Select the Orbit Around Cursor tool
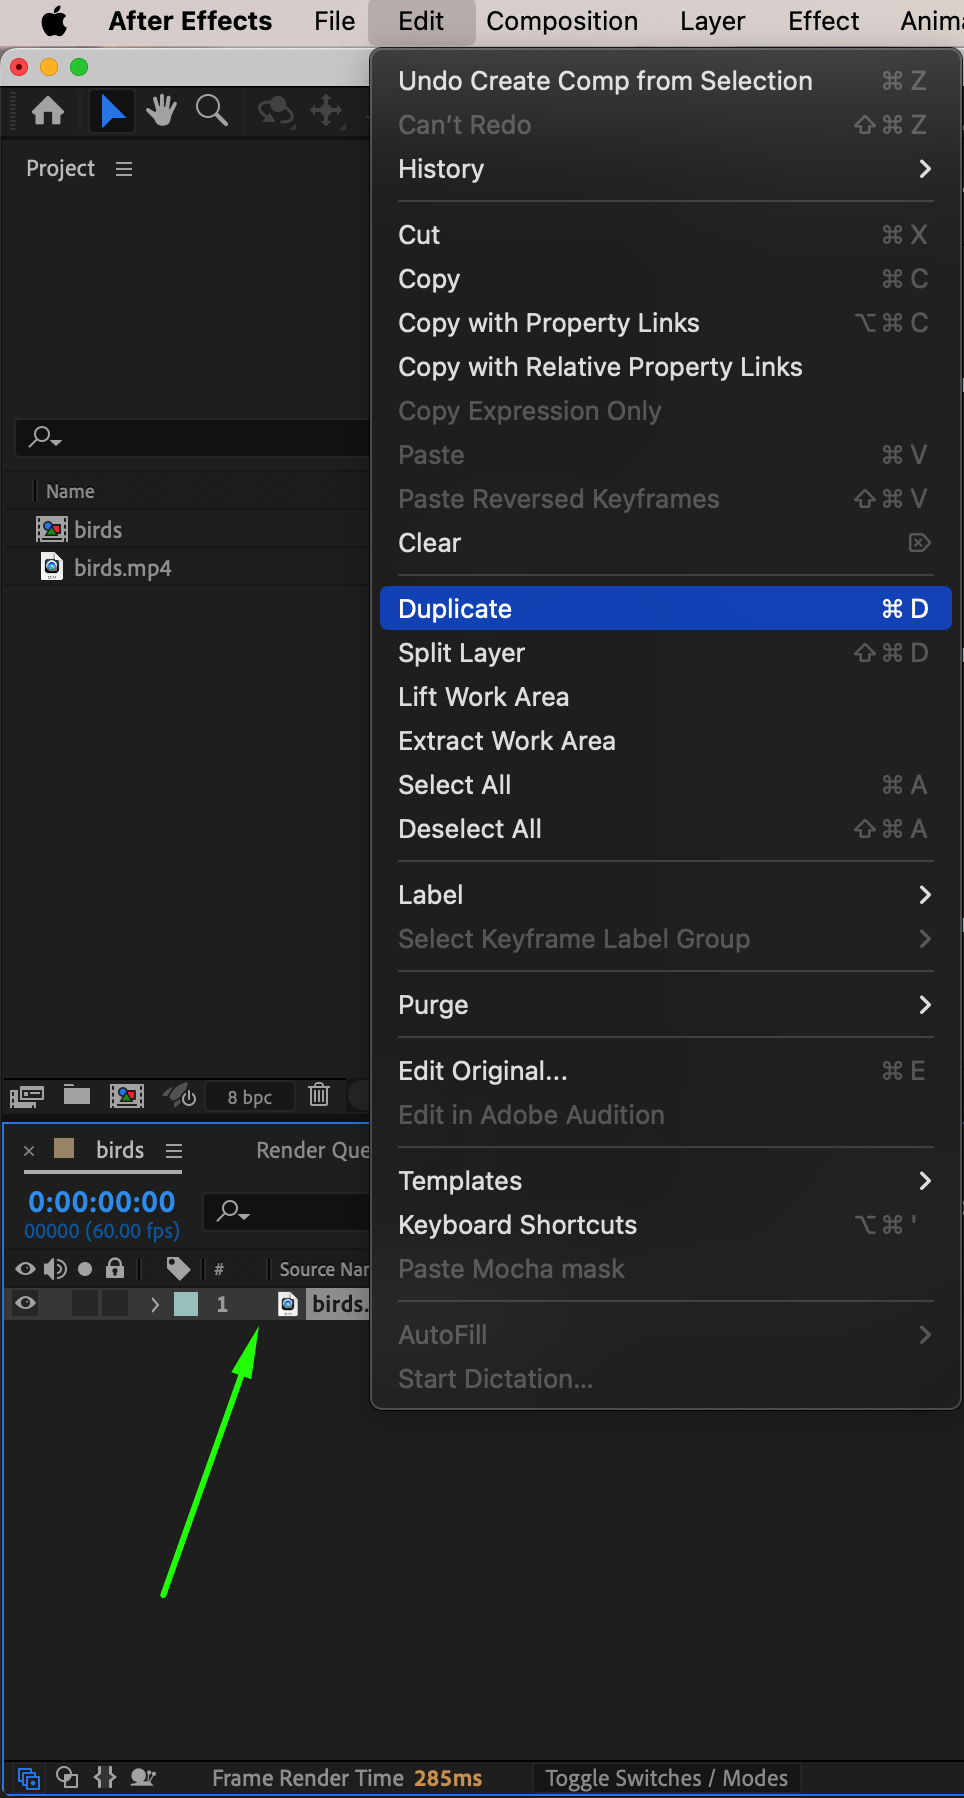The width and height of the screenshot is (964, 1798). coord(276,110)
